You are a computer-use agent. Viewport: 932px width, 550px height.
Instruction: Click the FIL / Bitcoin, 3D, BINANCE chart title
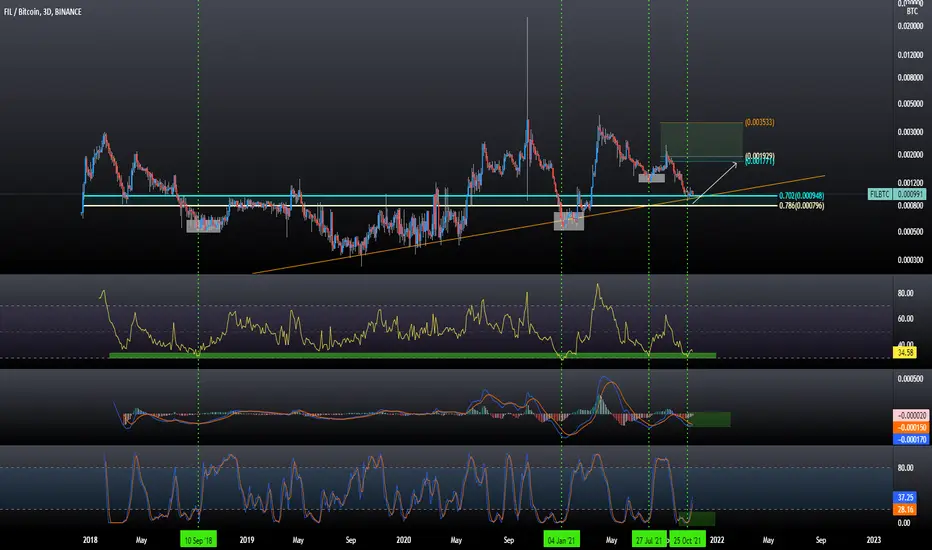point(43,12)
